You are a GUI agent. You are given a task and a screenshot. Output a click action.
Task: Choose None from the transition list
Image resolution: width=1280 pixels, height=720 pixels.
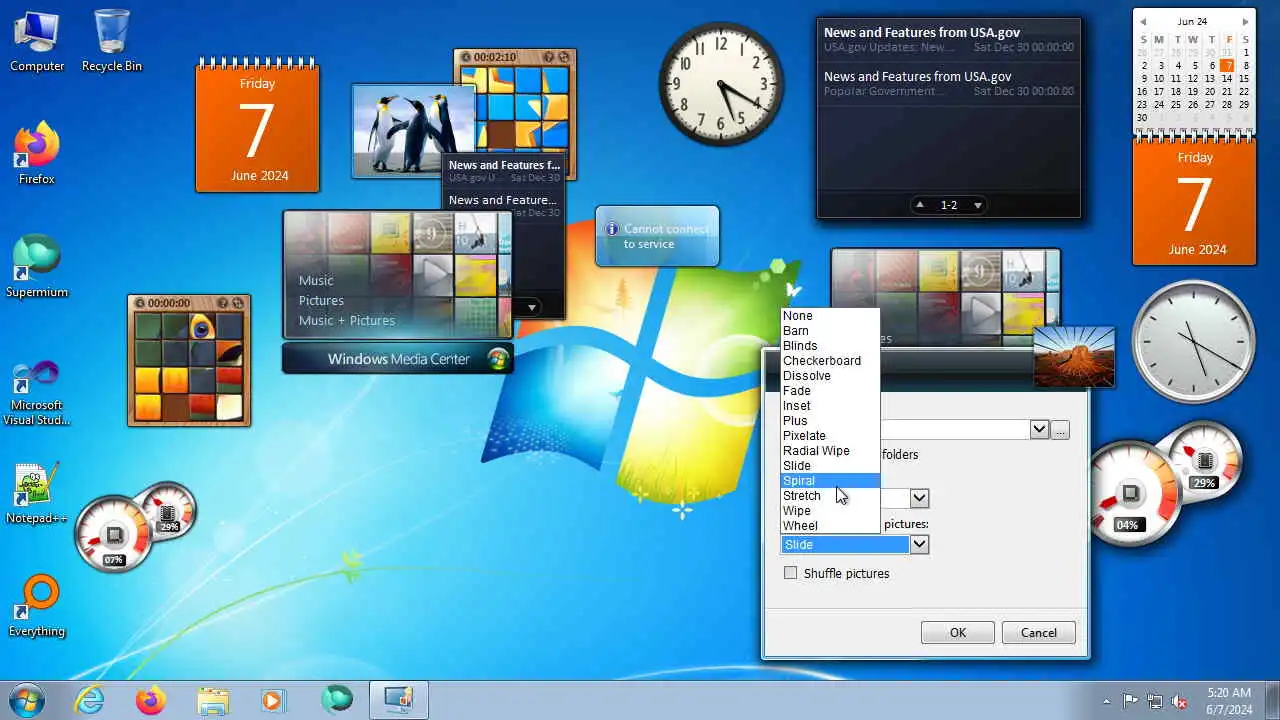click(830, 316)
